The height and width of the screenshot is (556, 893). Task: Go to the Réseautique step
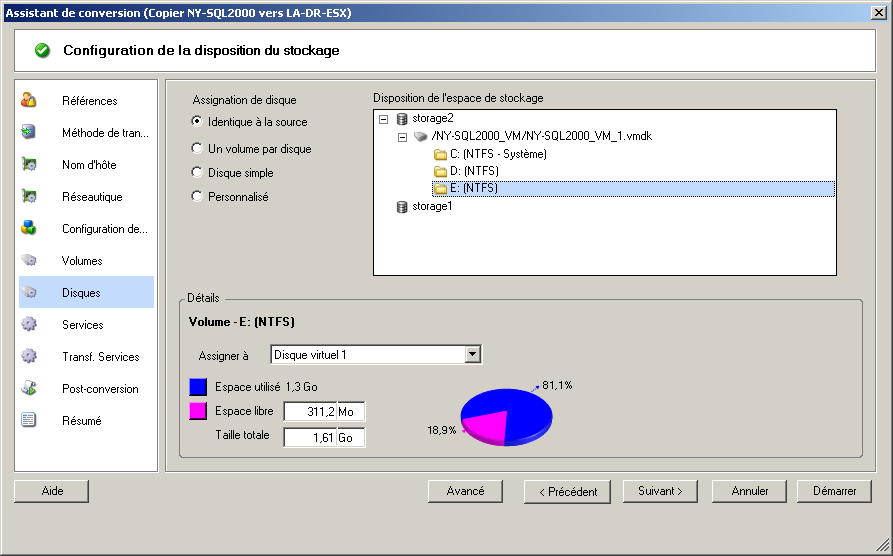[x=92, y=197]
